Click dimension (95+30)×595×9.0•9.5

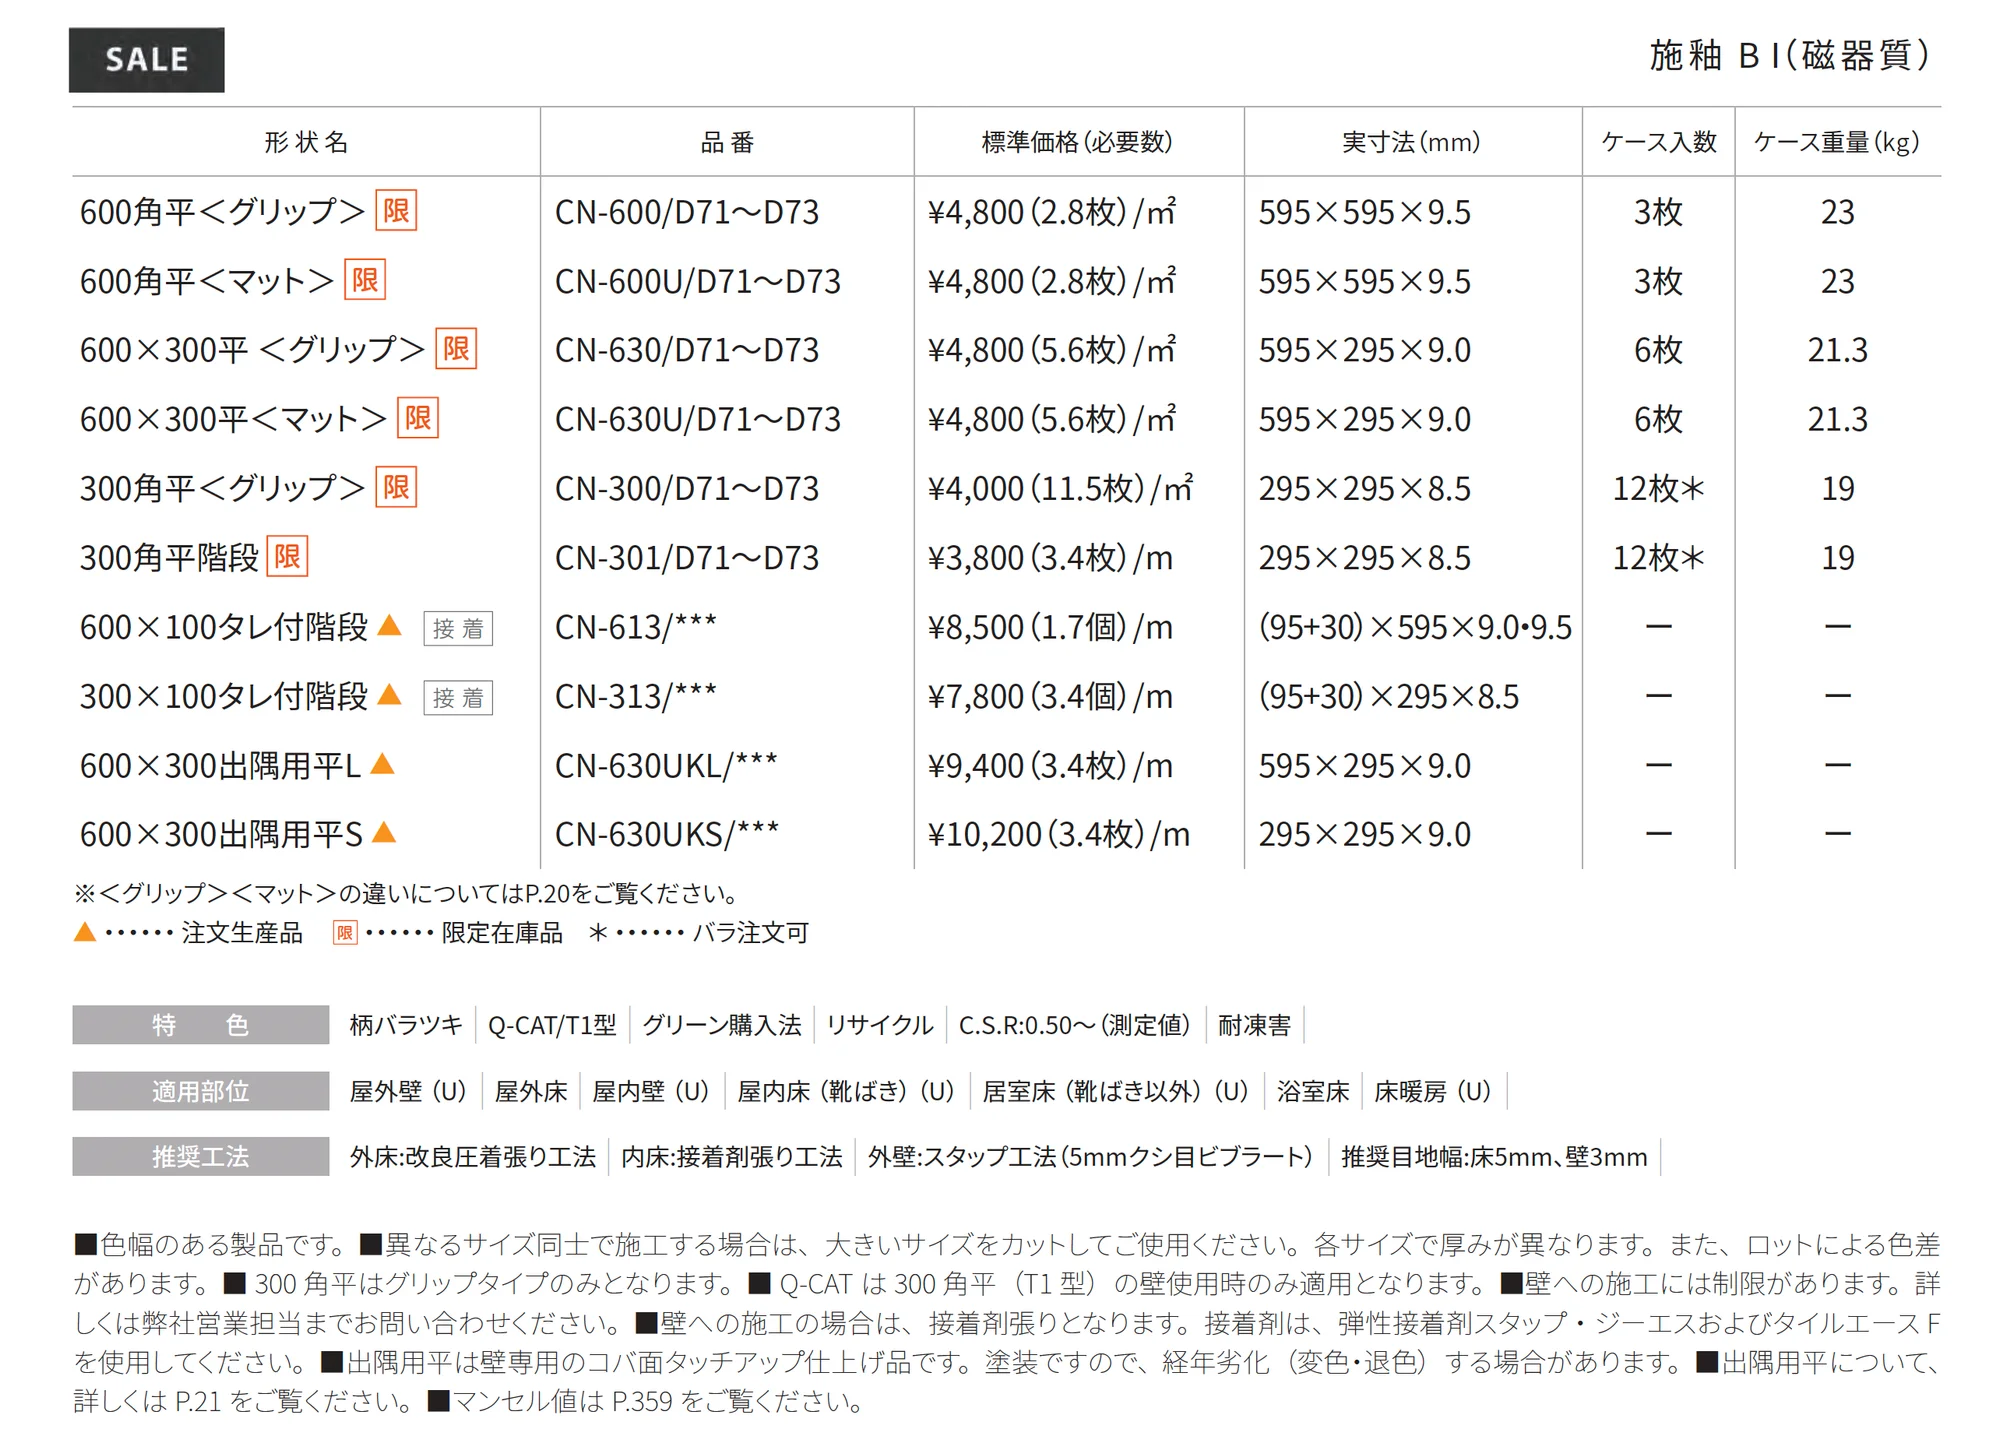pyautogui.click(x=1415, y=627)
